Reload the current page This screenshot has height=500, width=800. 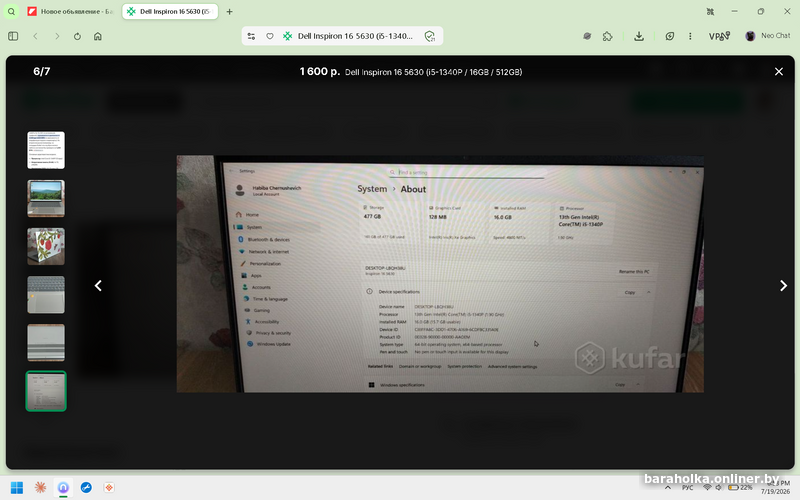coord(77,36)
